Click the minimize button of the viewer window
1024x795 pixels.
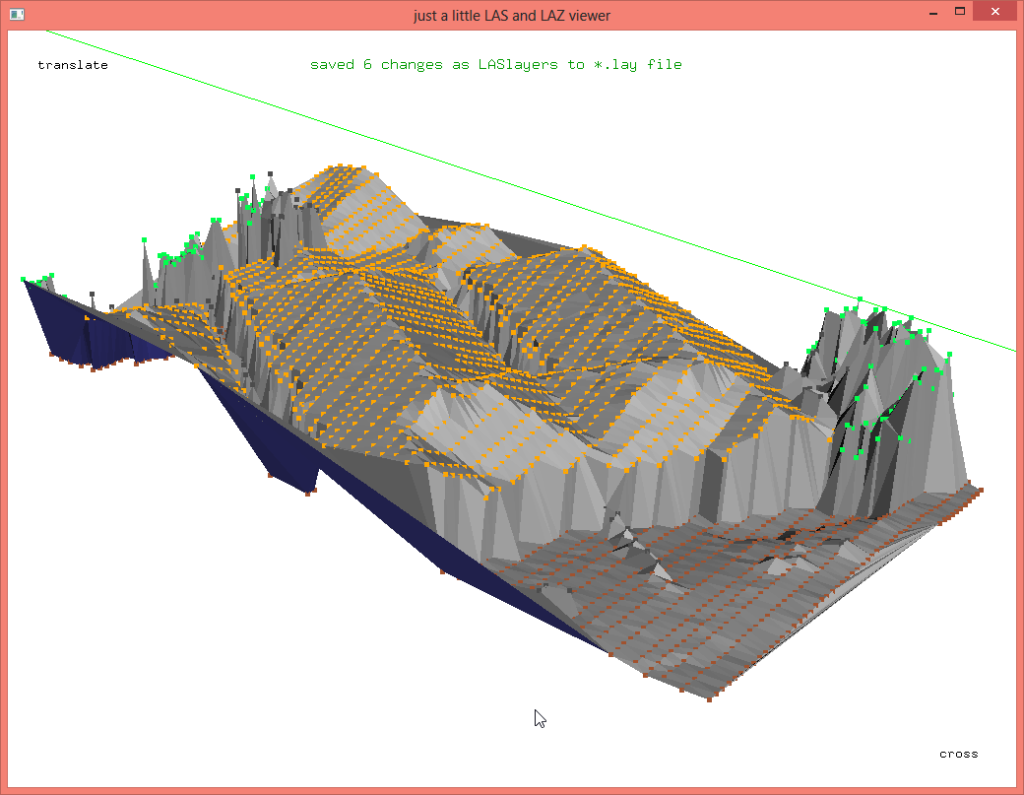click(x=932, y=12)
